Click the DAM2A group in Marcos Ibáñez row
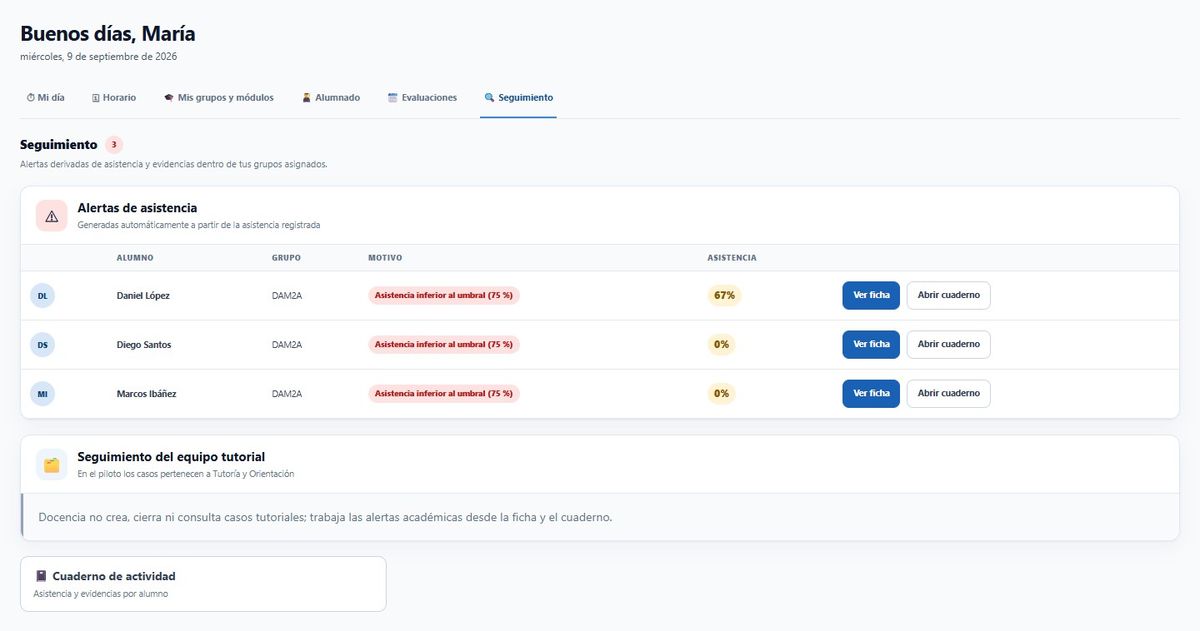Screen dimensions: 1200x631 287,394
